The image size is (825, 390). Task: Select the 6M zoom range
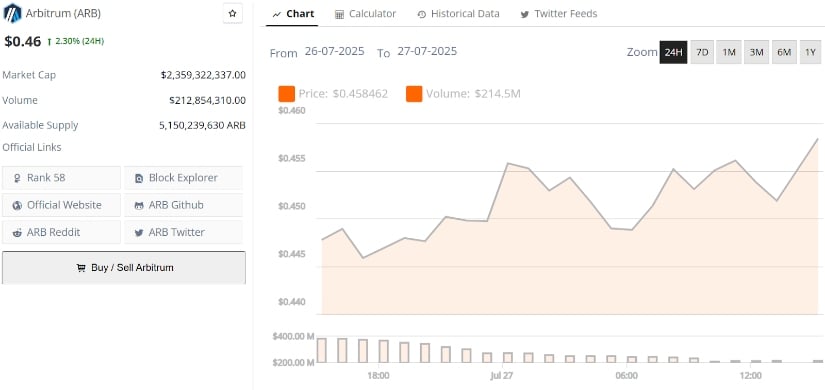tap(784, 52)
